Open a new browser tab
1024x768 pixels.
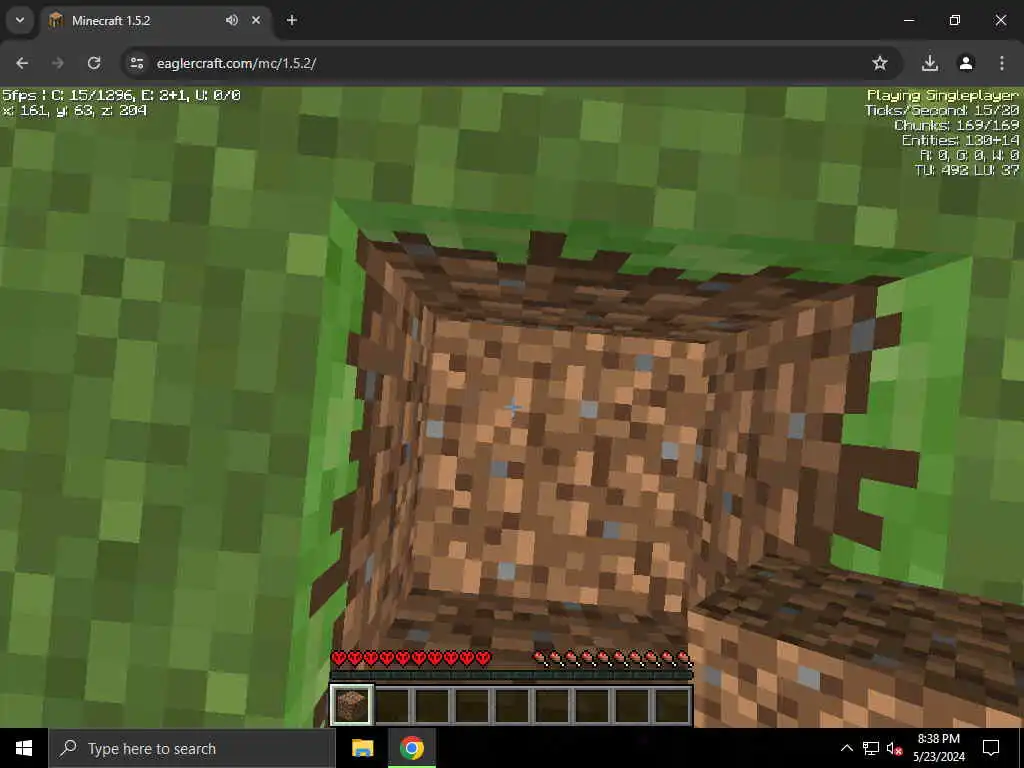(292, 20)
